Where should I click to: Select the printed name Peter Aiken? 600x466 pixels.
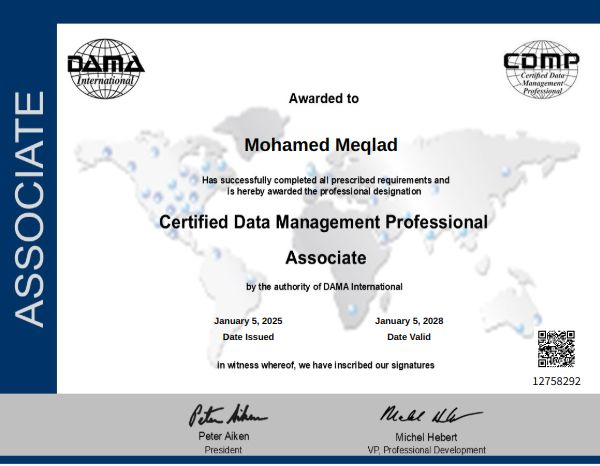(224, 436)
